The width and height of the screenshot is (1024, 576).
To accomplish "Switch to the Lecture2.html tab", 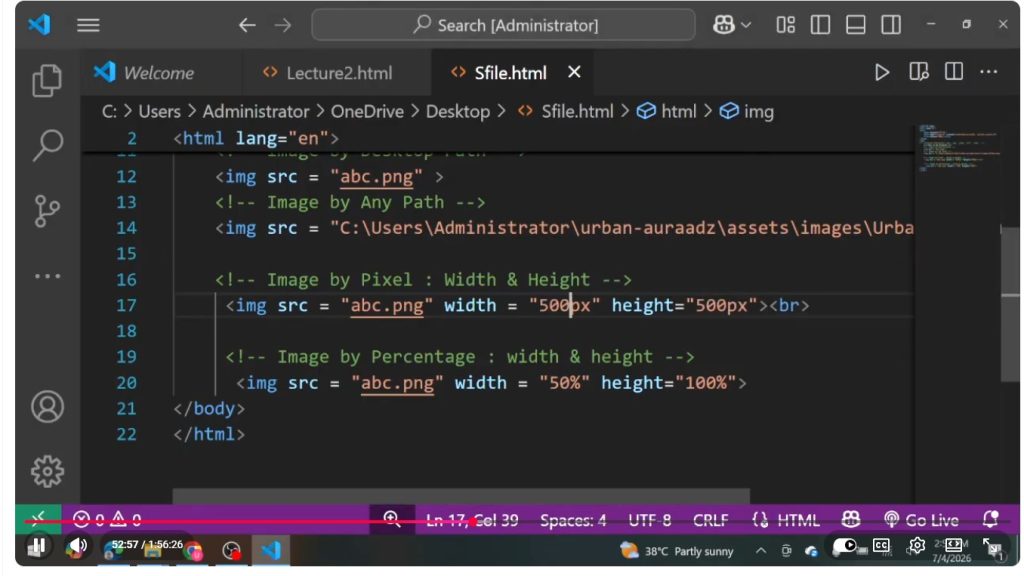I will pyautogui.click(x=327, y=72).
